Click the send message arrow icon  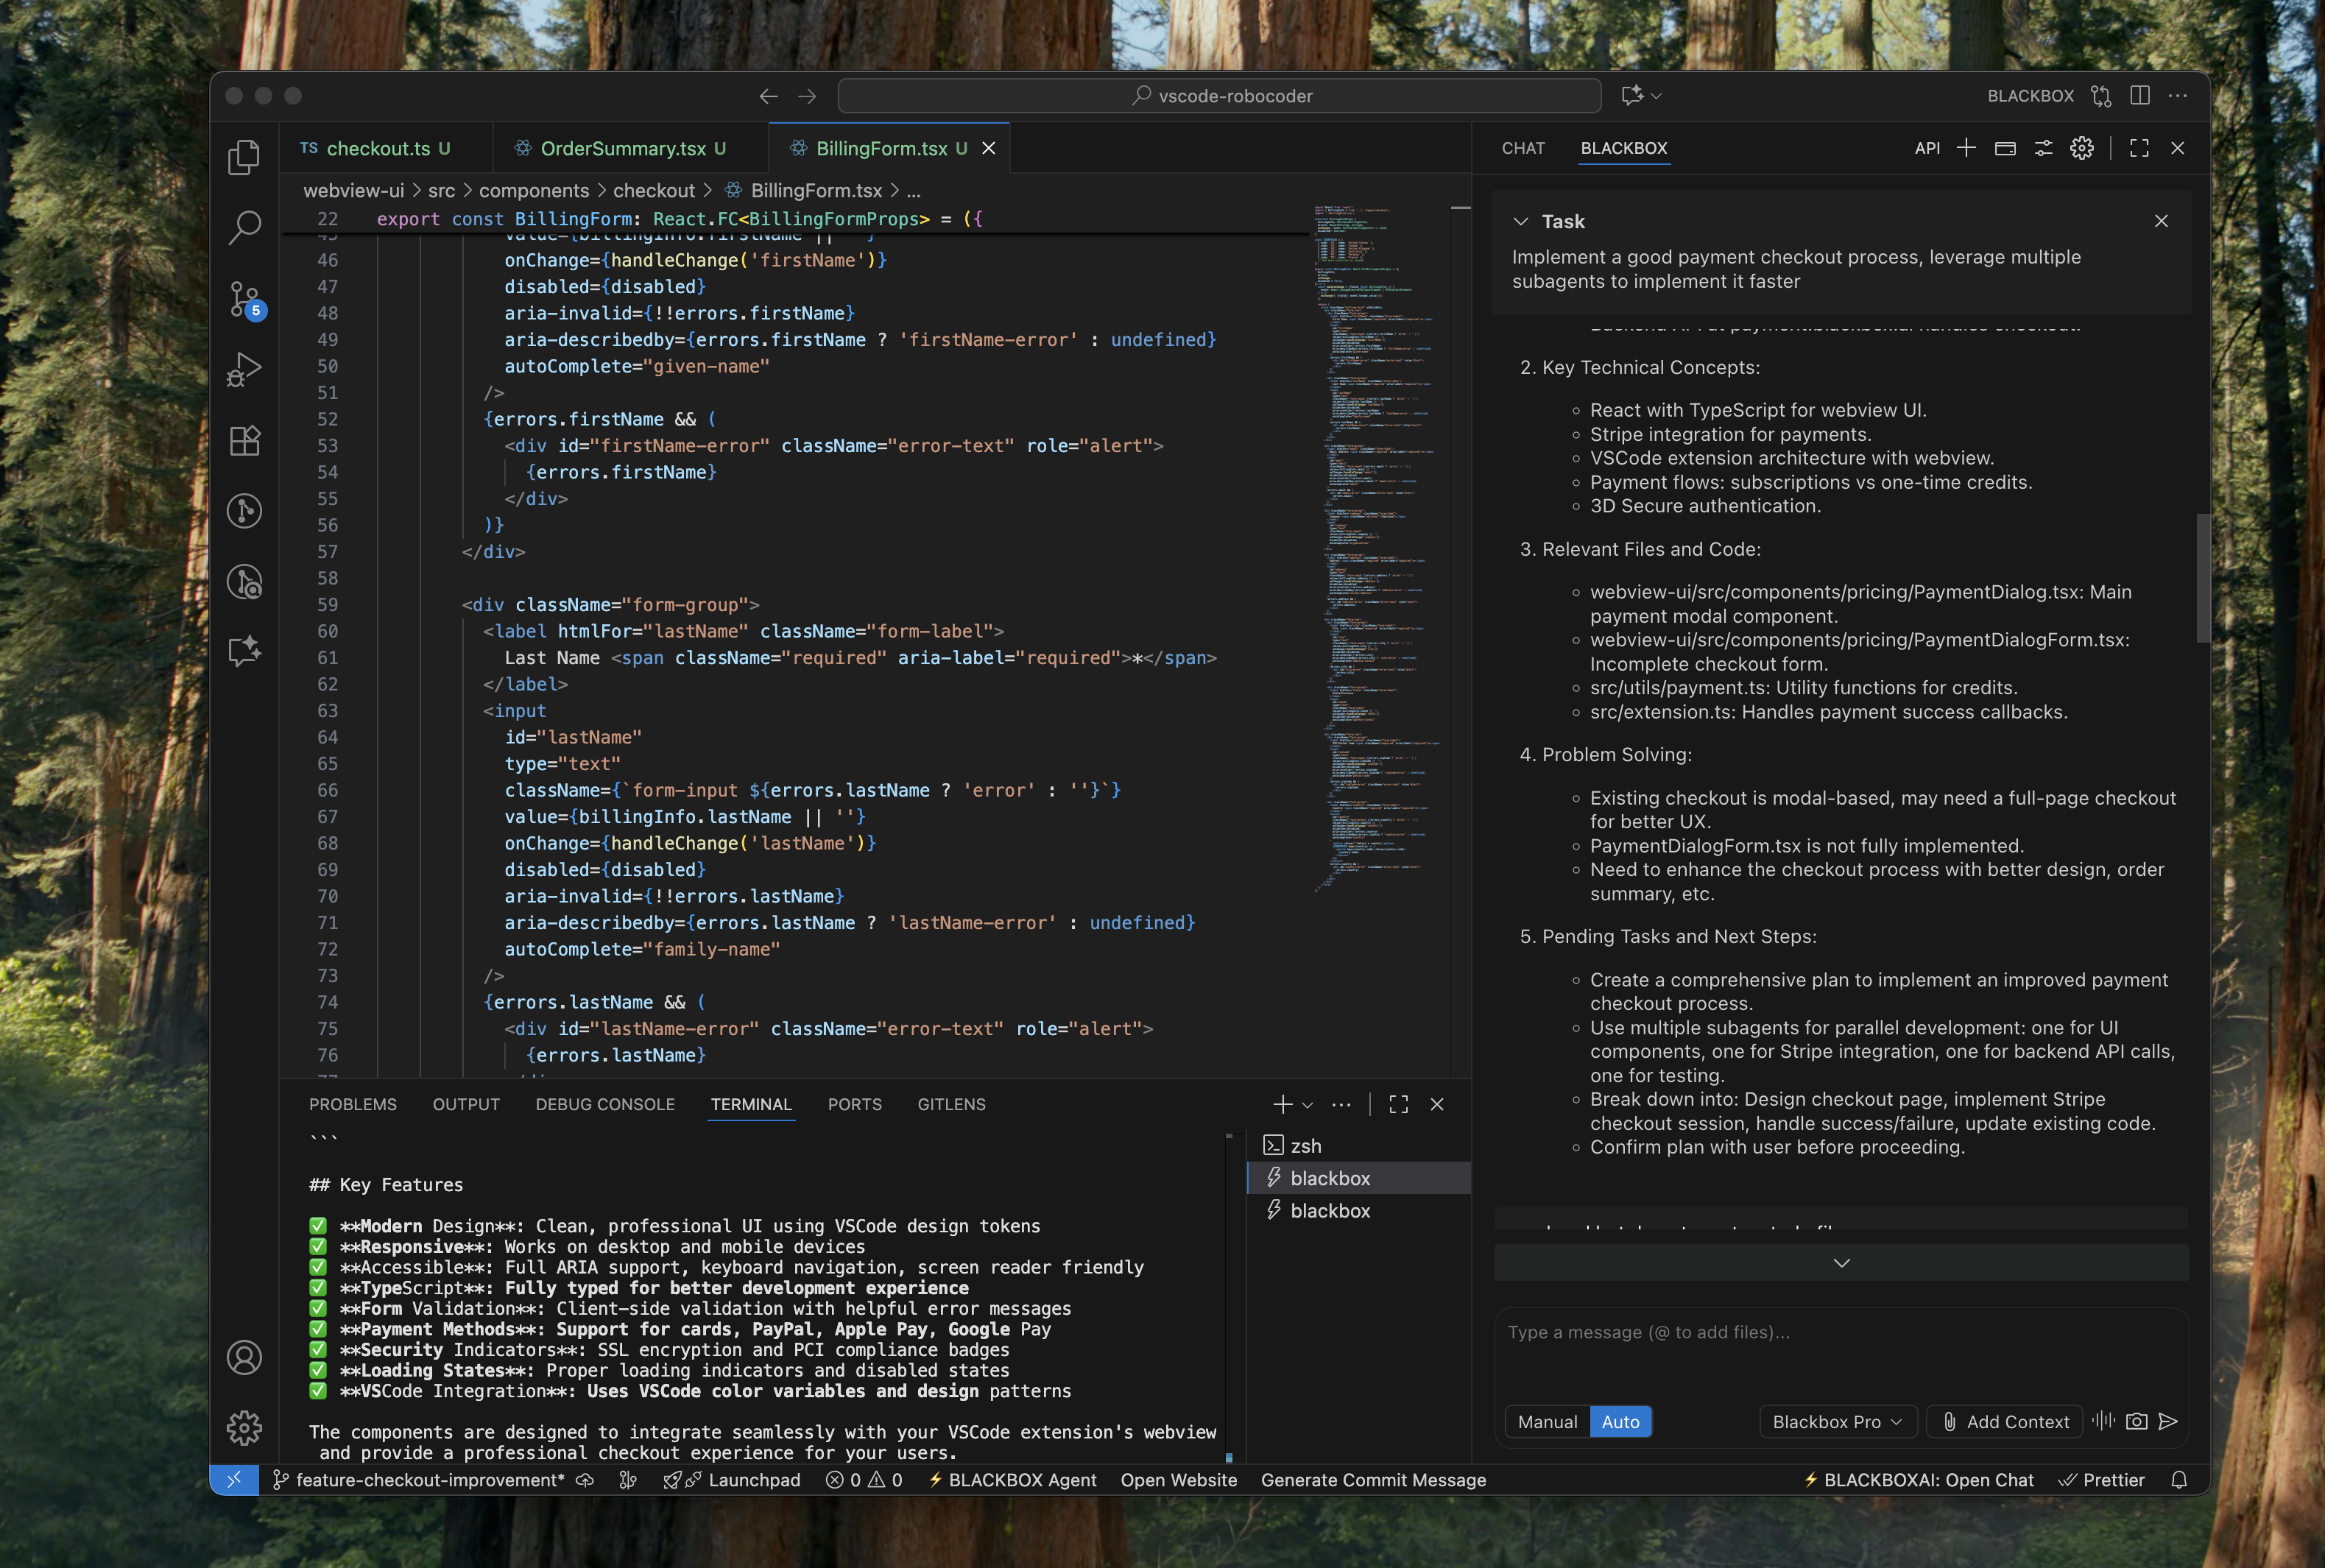click(x=2168, y=1421)
